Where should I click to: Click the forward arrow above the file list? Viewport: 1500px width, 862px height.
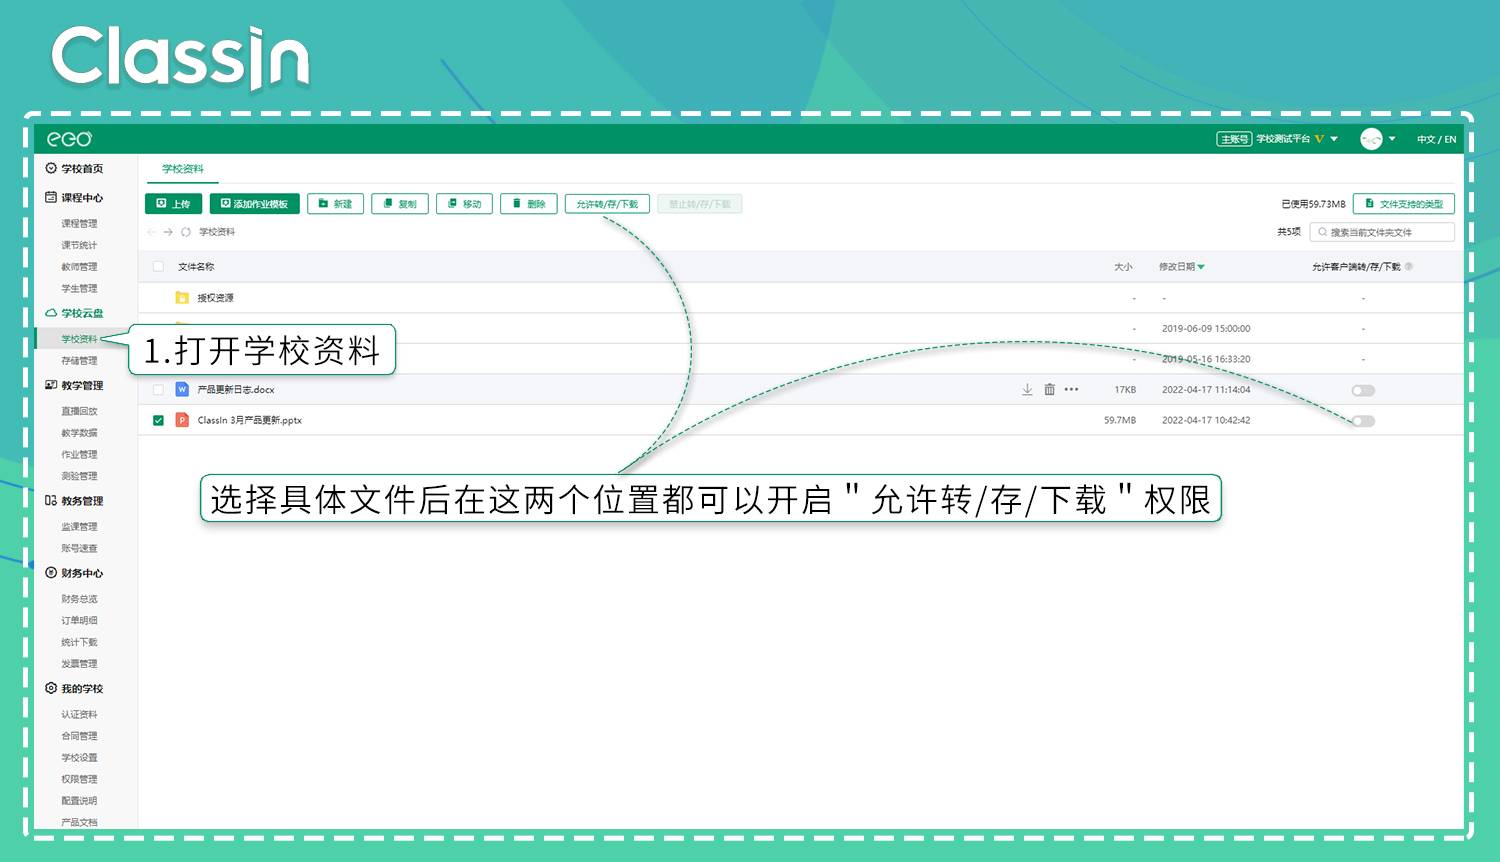tap(168, 232)
